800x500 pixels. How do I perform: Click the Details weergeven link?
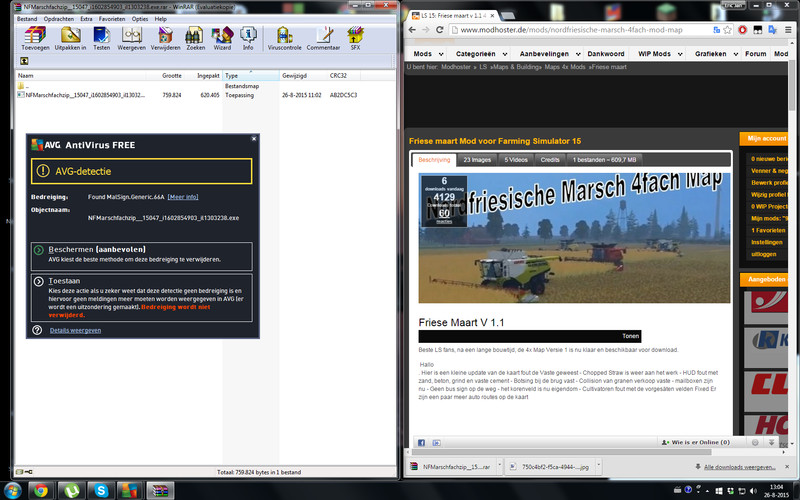75,329
